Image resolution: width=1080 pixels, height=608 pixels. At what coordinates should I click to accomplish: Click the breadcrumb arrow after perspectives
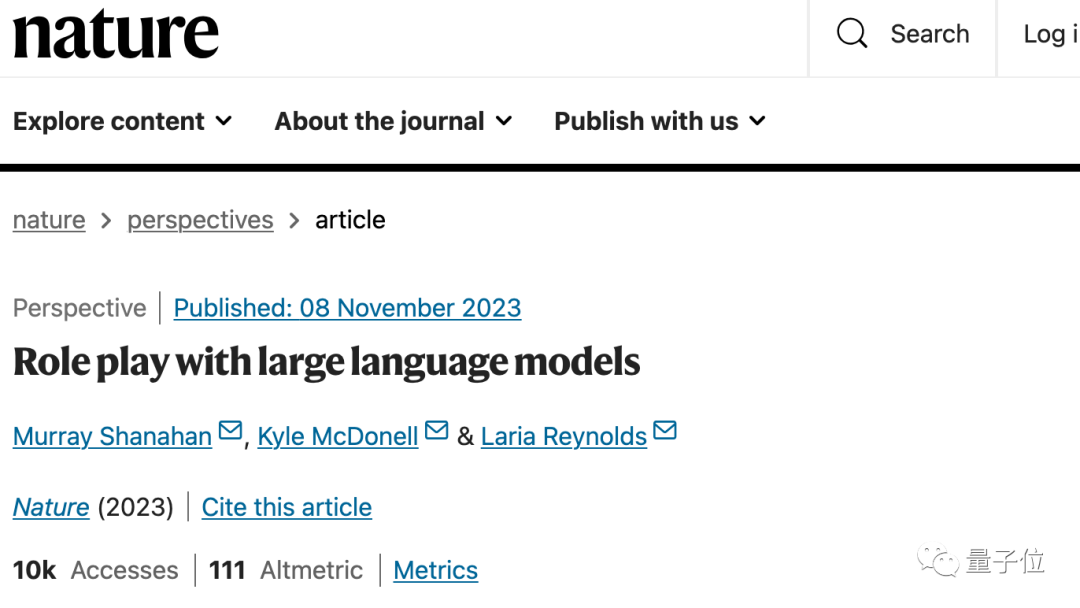click(294, 220)
